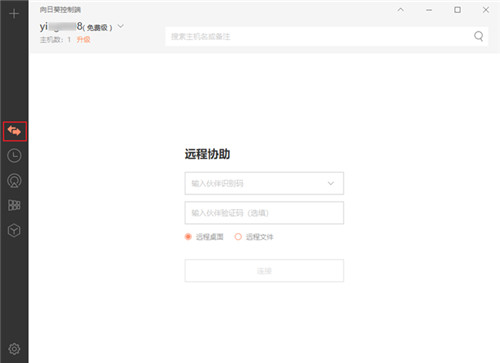Viewport: 500px width, 363px height.
Task: Open the screen mirroring sidebar icon
Action: click(x=14, y=181)
